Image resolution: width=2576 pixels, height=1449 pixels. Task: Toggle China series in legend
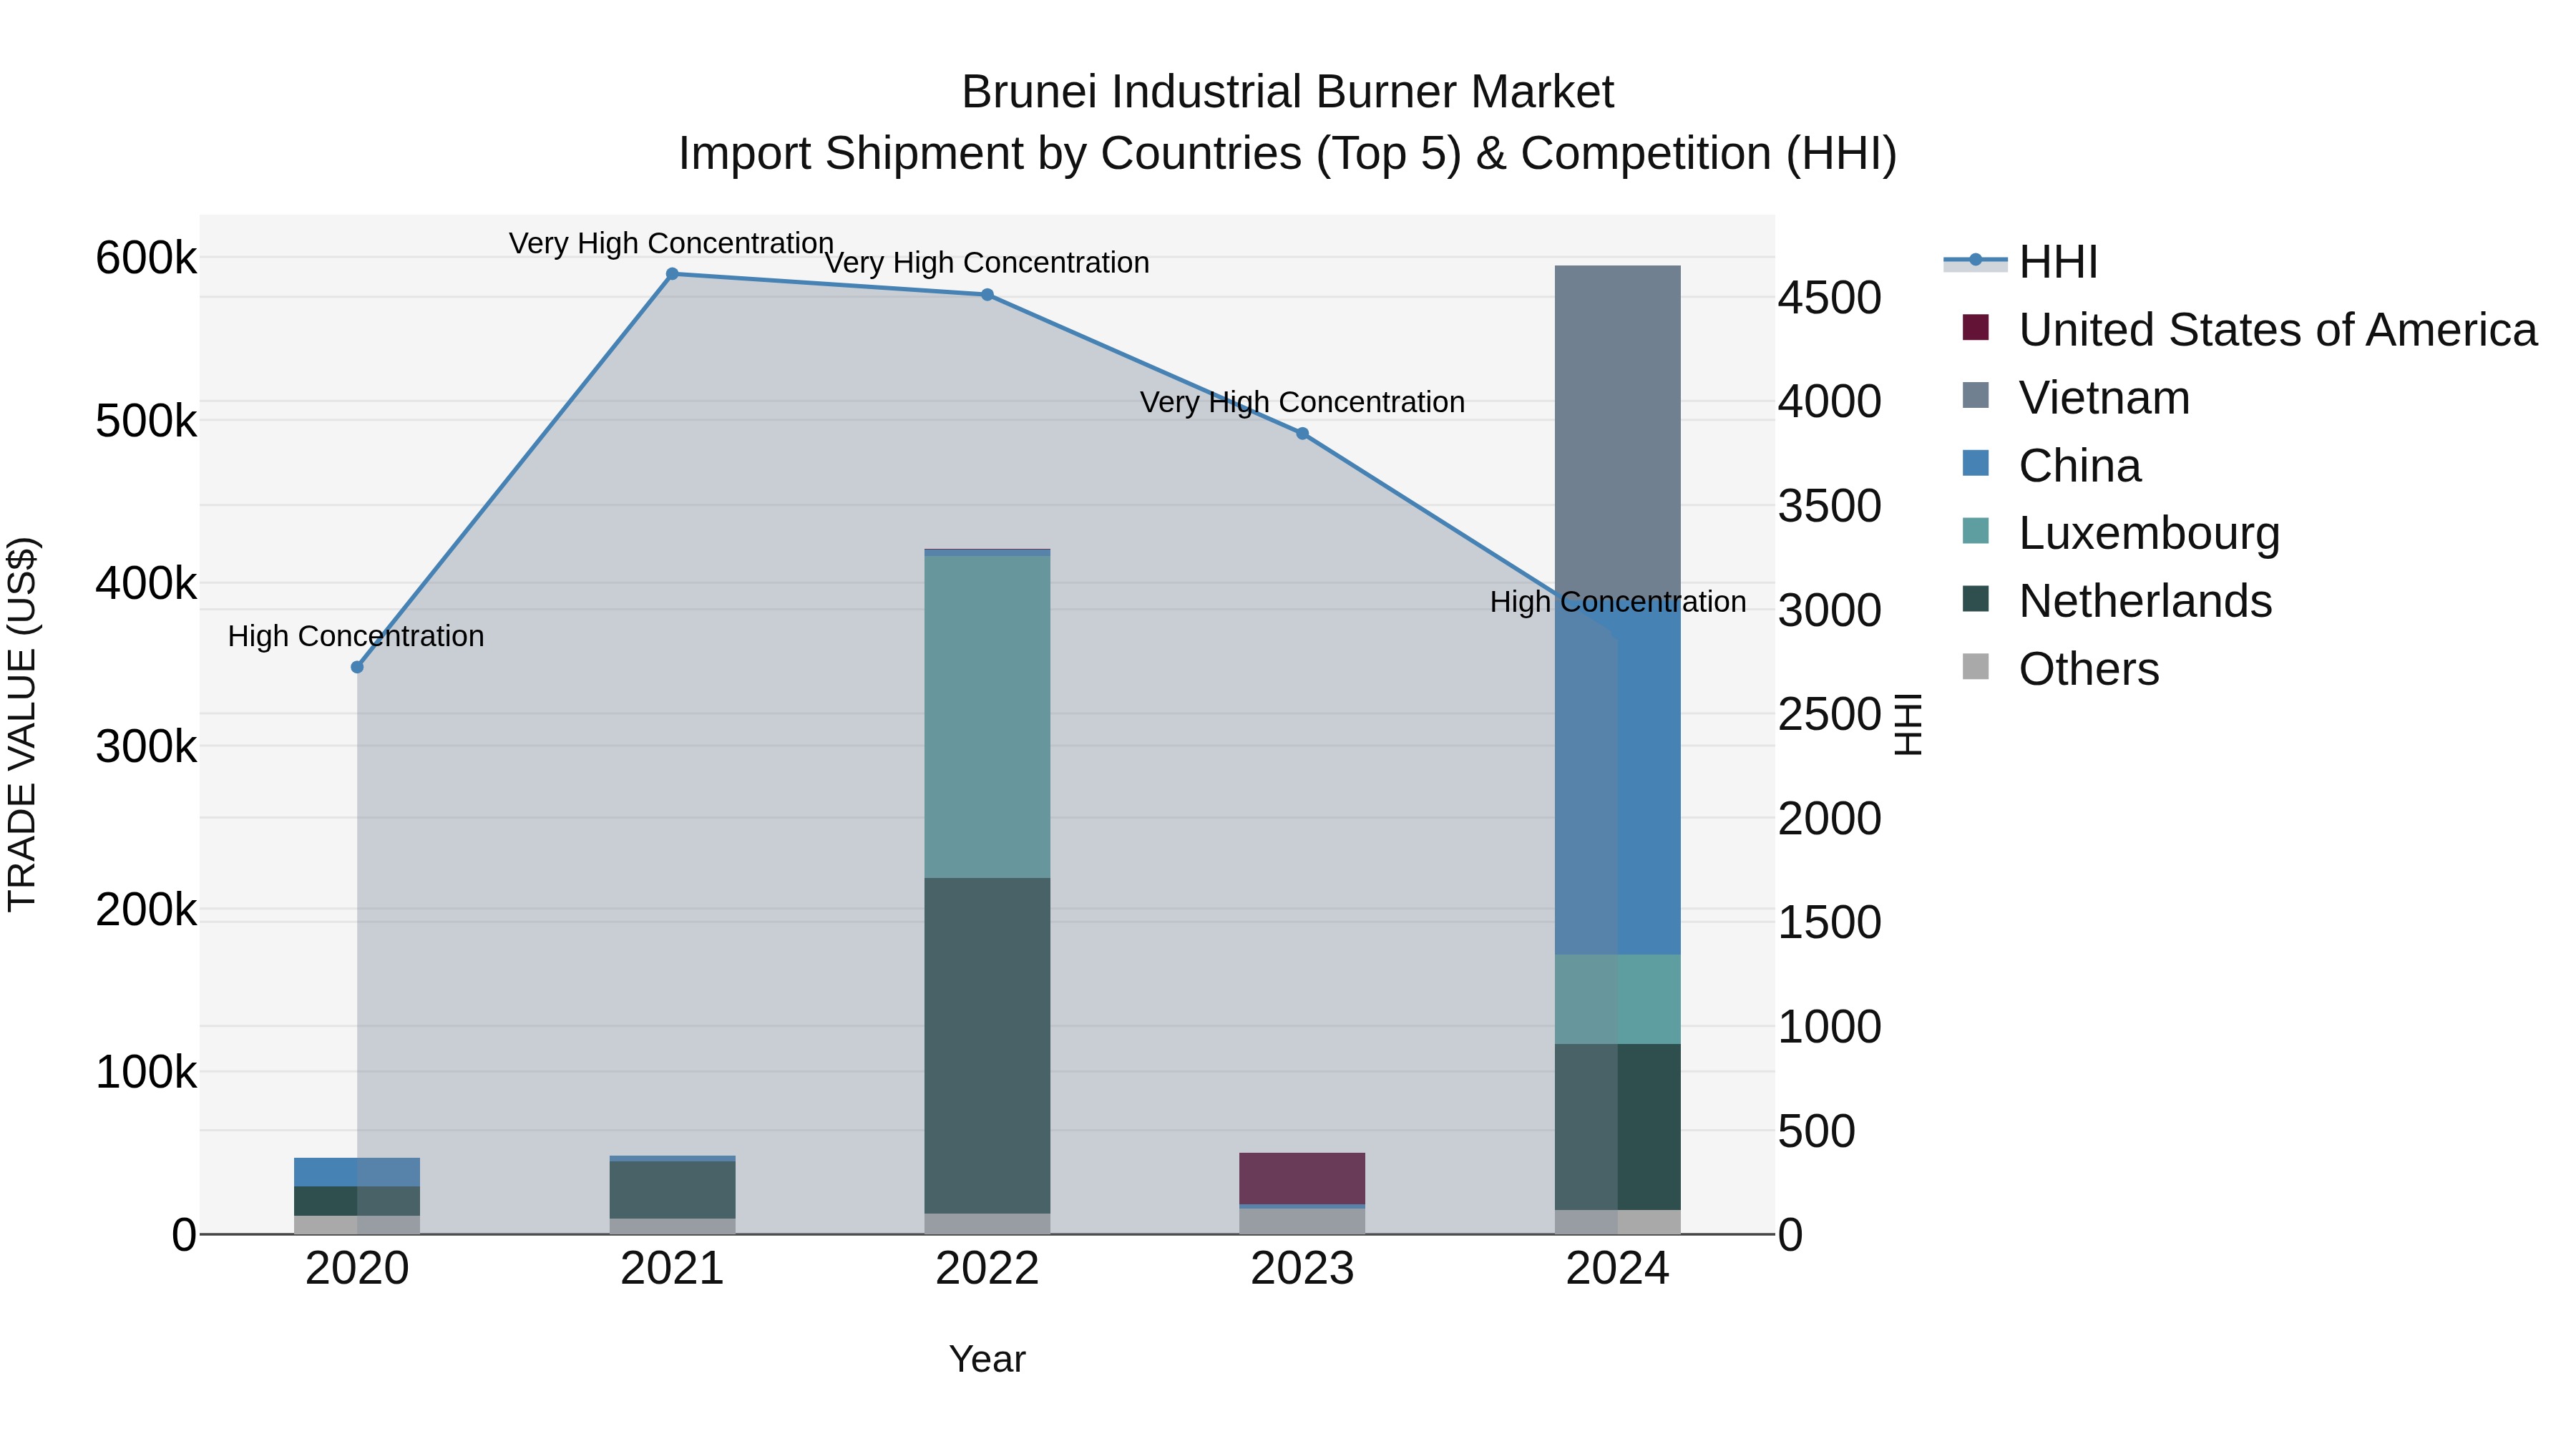[2051, 466]
